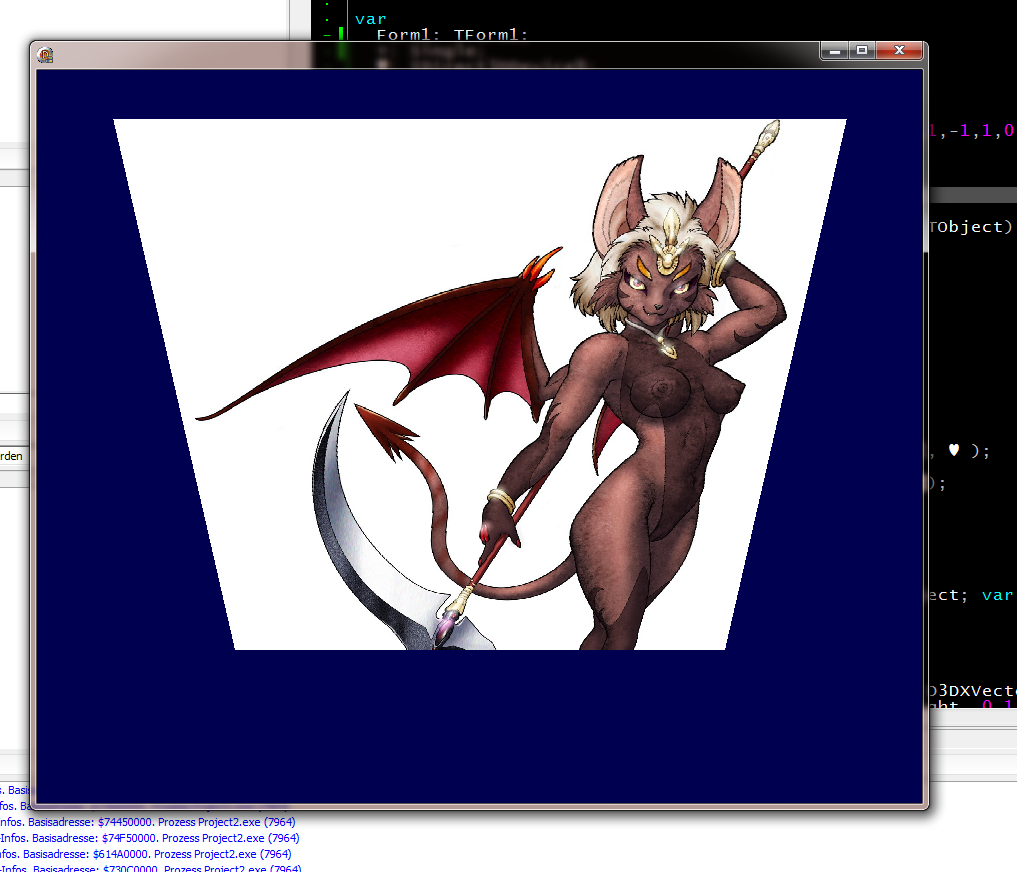Click the application icon in the render window title bar
Screen dimensions: 1017x872
[45, 55]
